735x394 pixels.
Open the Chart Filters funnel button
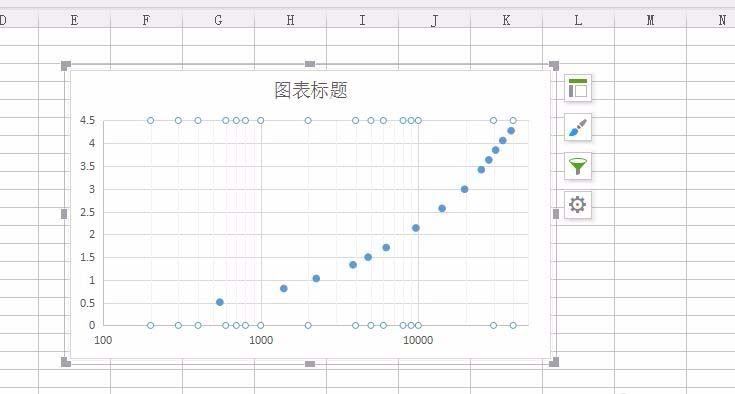(x=578, y=166)
